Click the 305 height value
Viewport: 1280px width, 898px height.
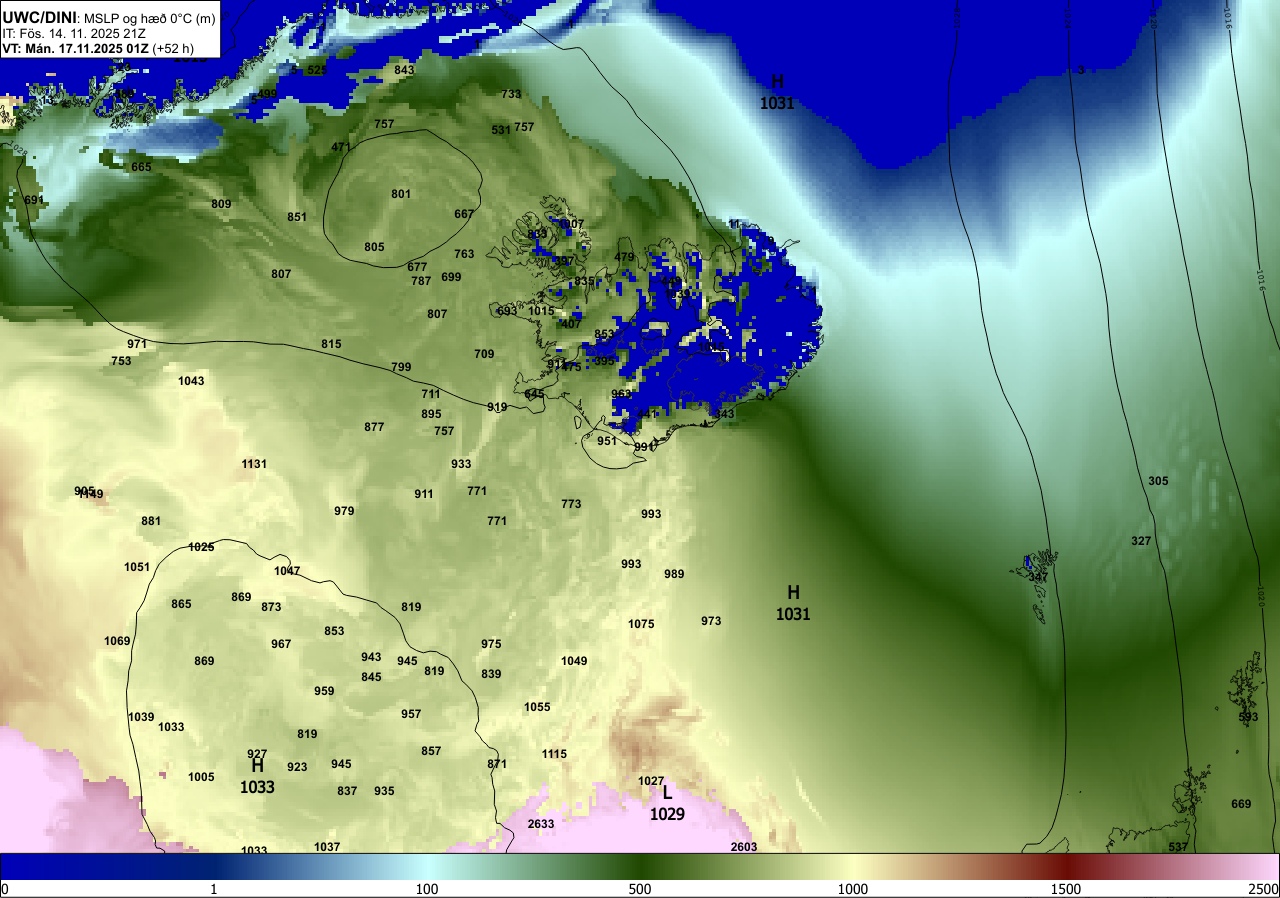[x=1158, y=481]
